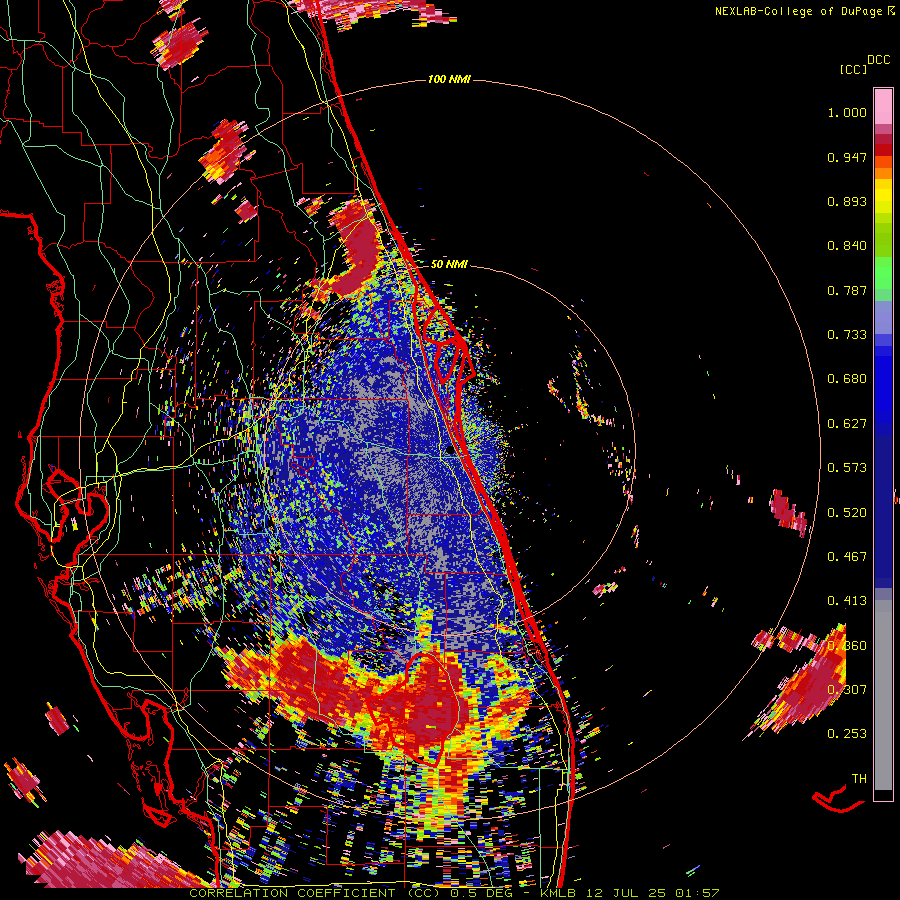This screenshot has height=900, width=900.
Task: Click the "0.787" value on the color scale
Action: click(847, 290)
